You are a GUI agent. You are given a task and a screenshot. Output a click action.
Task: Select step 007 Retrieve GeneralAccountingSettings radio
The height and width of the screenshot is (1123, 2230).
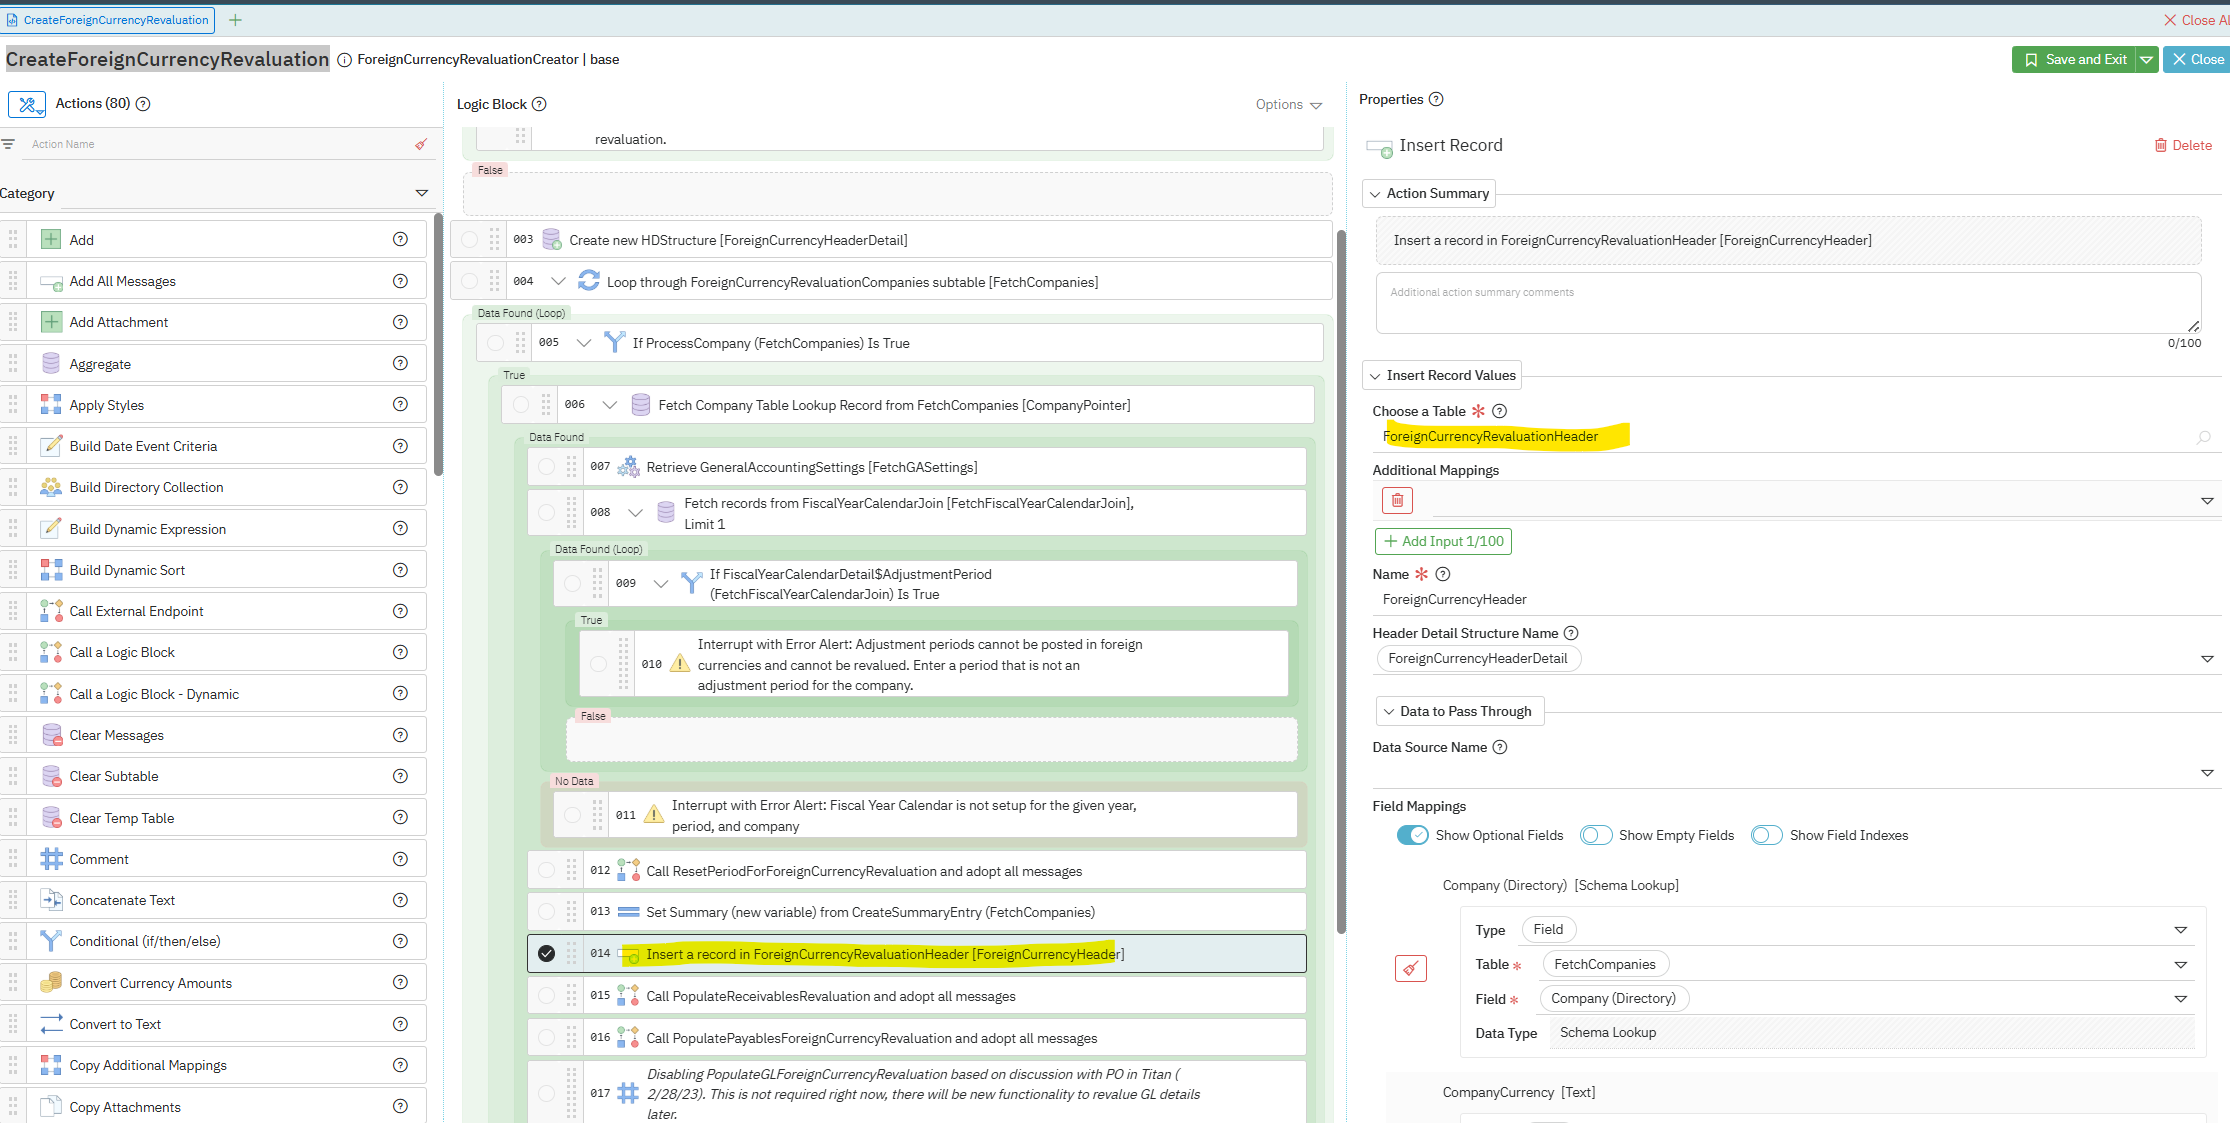tap(546, 466)
